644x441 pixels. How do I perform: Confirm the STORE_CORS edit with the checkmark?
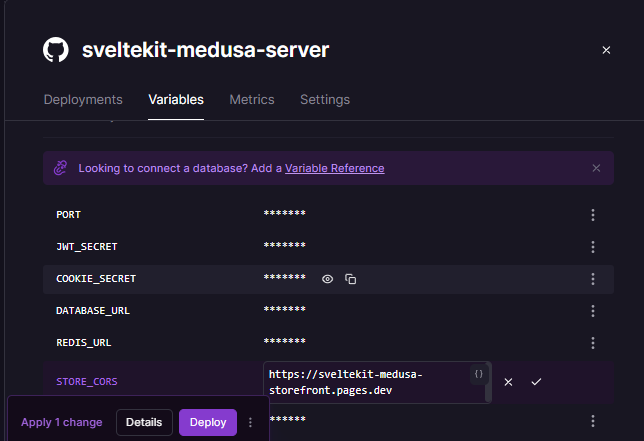tap(536, 382)
